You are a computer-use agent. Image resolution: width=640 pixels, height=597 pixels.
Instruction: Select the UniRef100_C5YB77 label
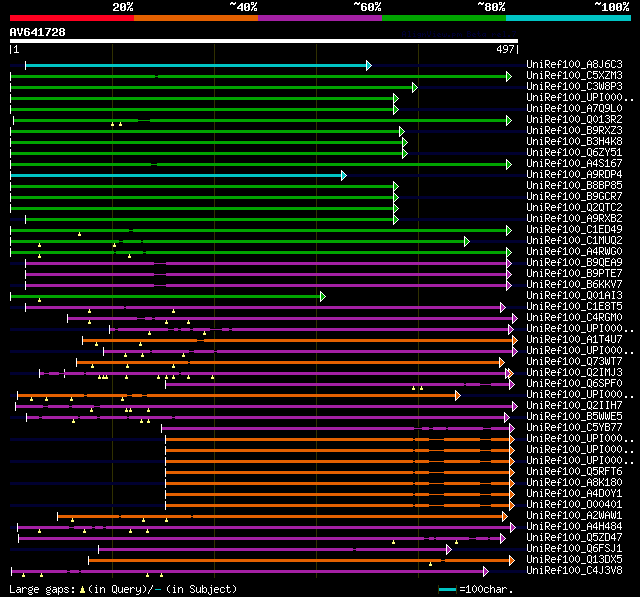tap(574, 428)
